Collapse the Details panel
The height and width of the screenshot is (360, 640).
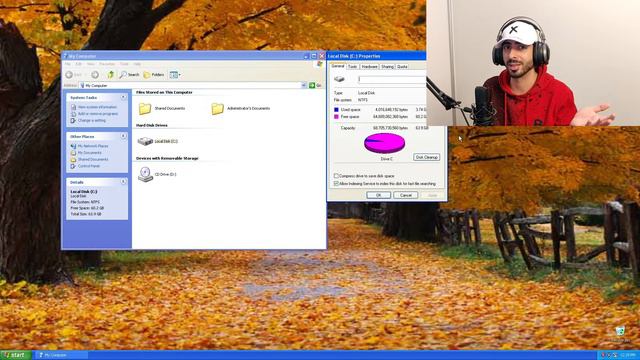[123, 182]
